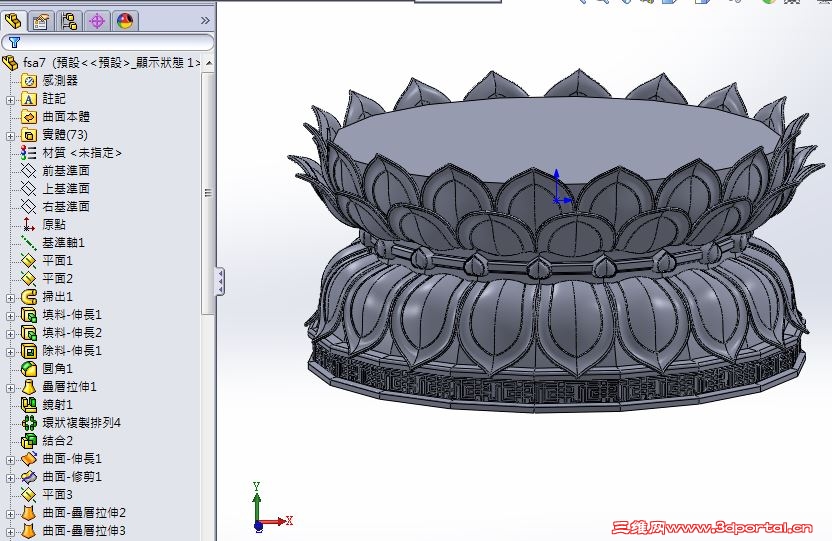Click the 註記 annotations icon
The width and height of the screenshot is (832, 541).
[29, 99]
